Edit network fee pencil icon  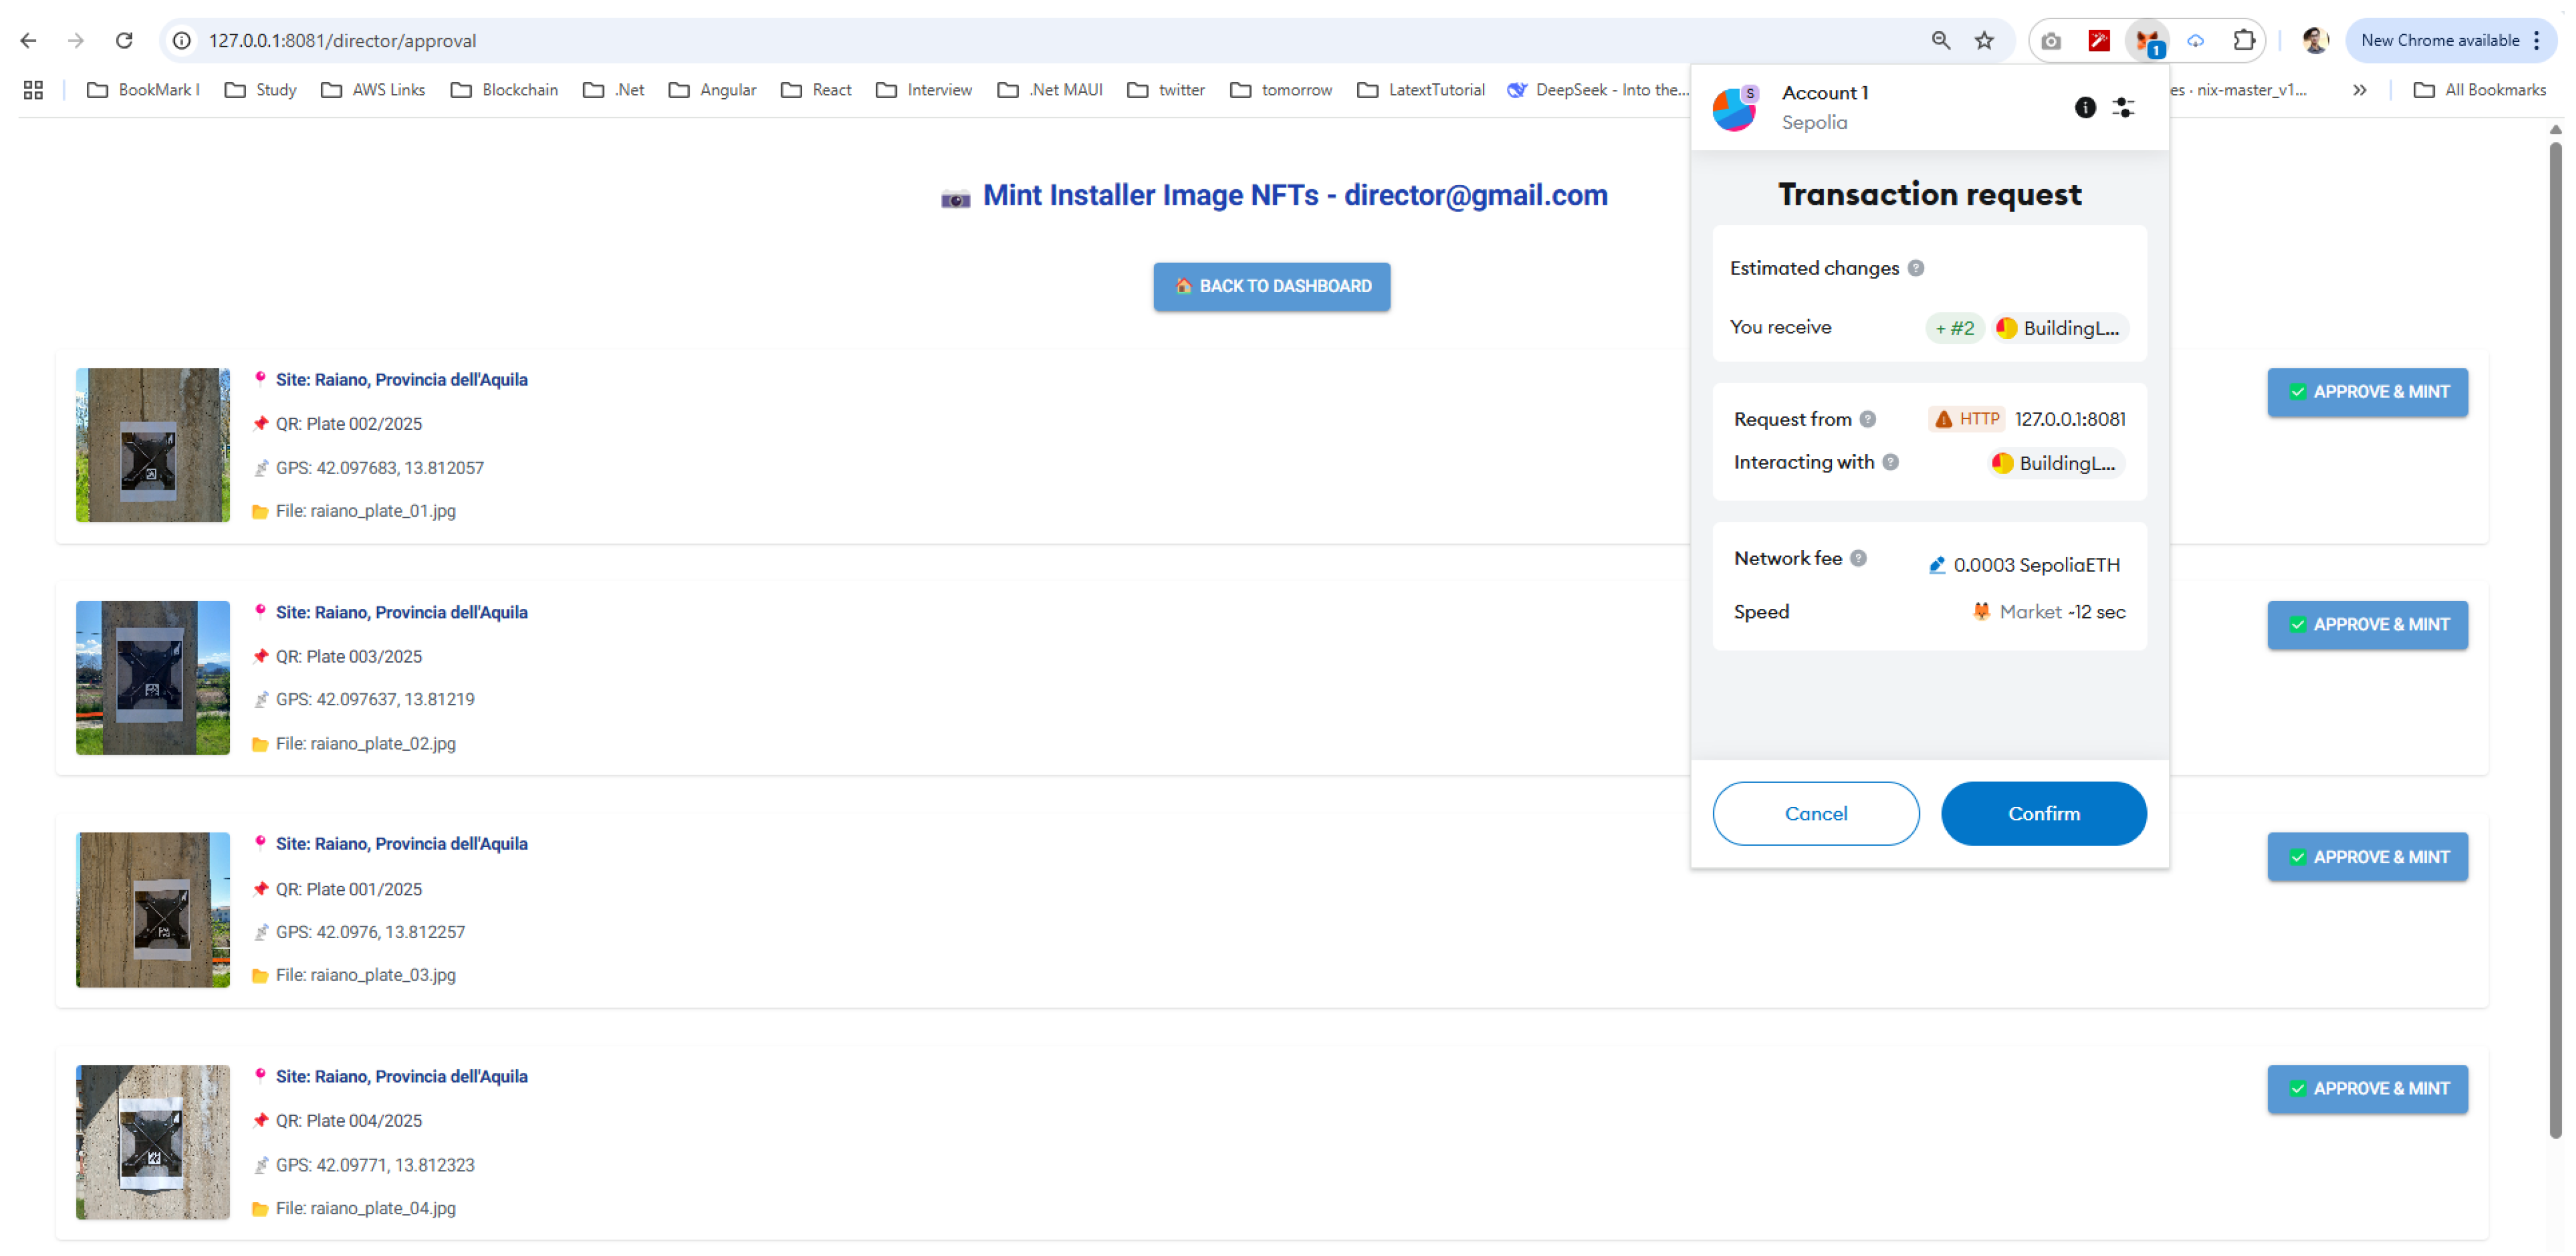pyautogui.click(x=1937, y=565)
